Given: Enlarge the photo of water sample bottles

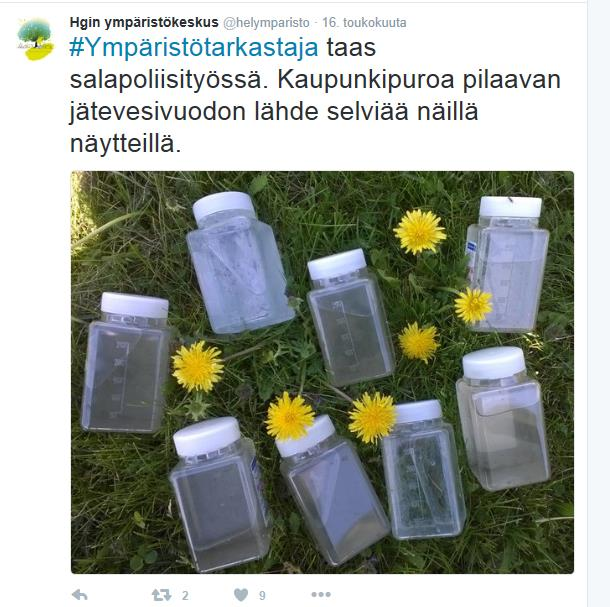Looking at the screenshot, I should 322,372.
